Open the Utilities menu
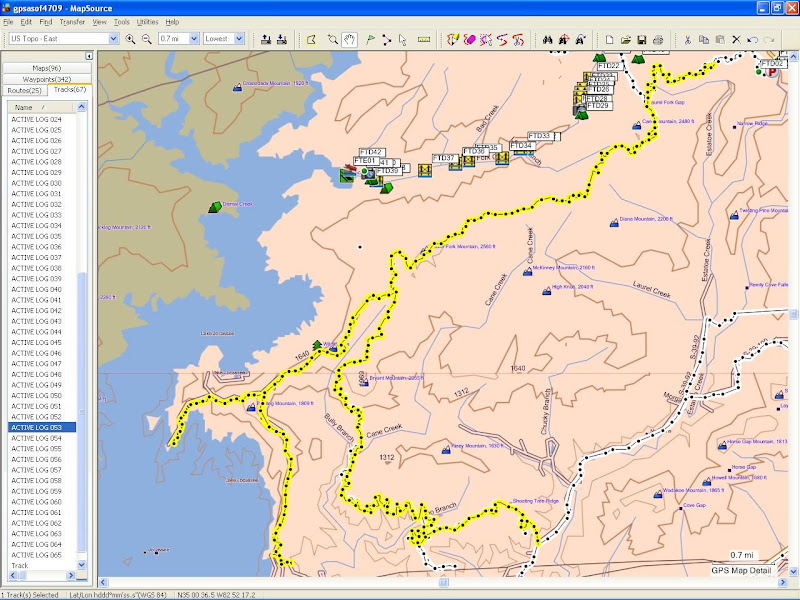Viewport: 800px width, 600px height. [147, 22]
